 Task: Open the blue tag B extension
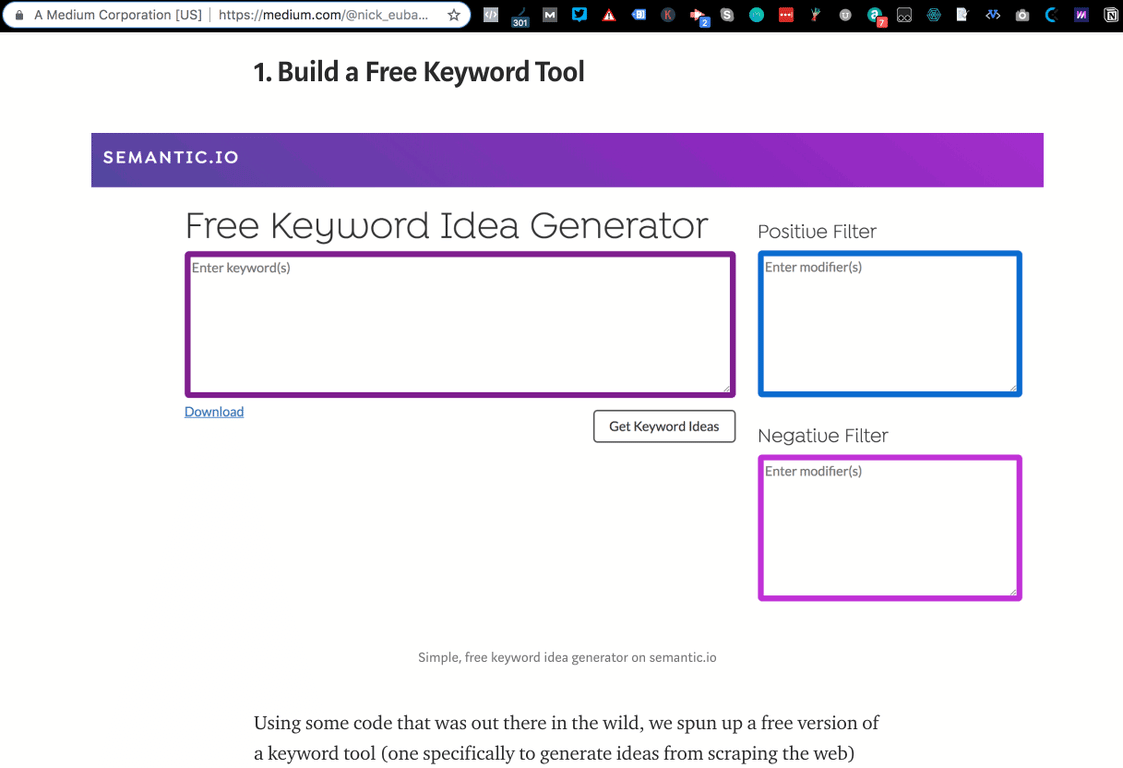(x=638, y=14)
